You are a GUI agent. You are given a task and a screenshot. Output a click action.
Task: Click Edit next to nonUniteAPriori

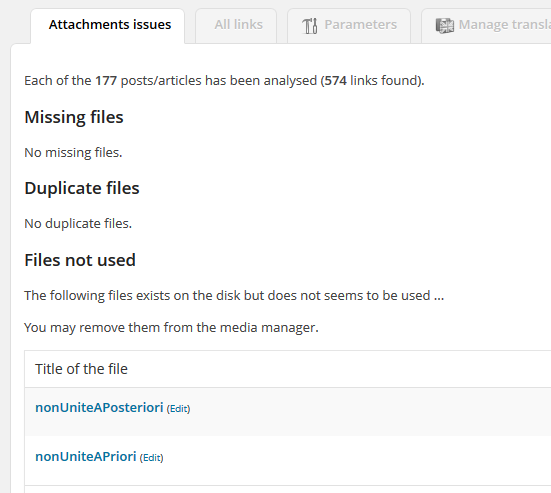click(x=151, y=458)
